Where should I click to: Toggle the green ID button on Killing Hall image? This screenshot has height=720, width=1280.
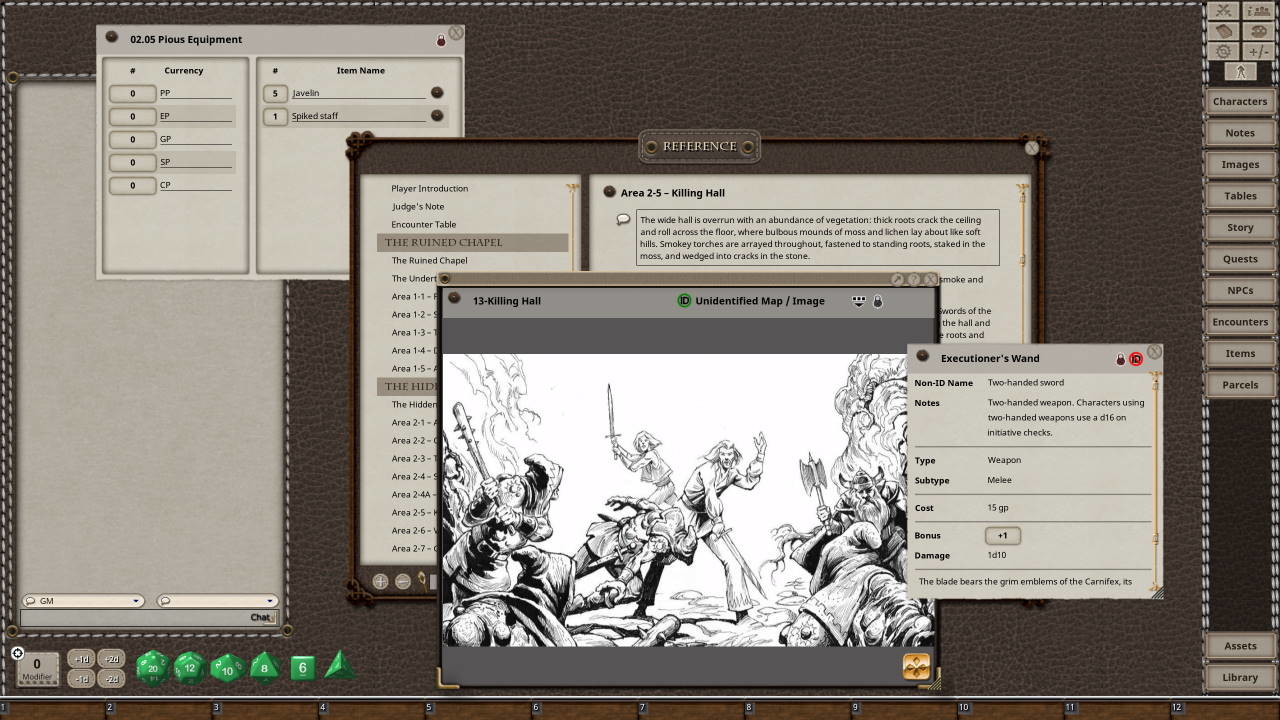684,300
